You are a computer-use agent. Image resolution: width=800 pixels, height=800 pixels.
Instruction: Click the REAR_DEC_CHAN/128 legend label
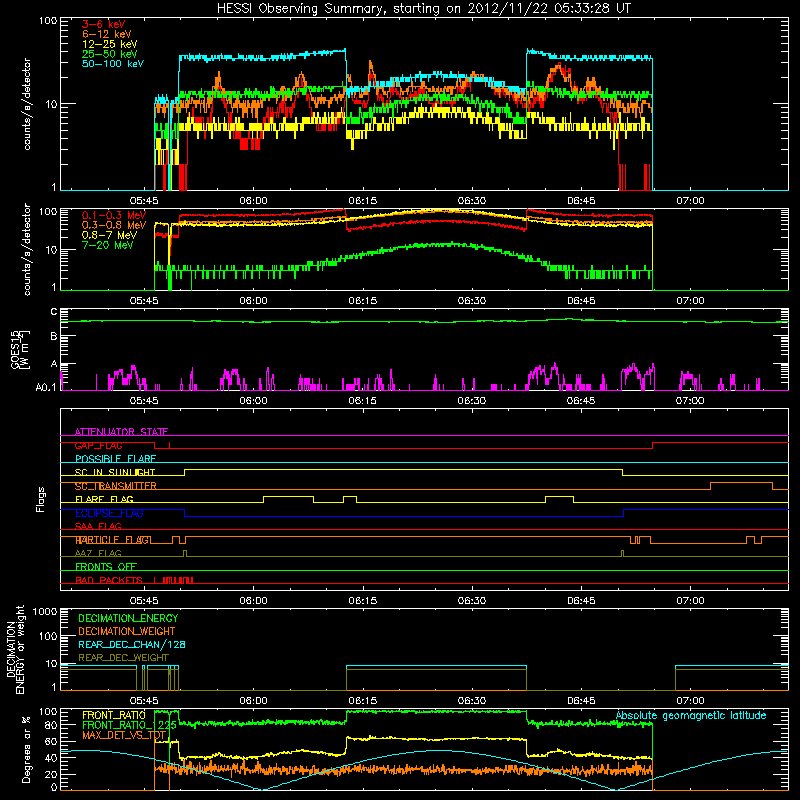coord(132,644)
